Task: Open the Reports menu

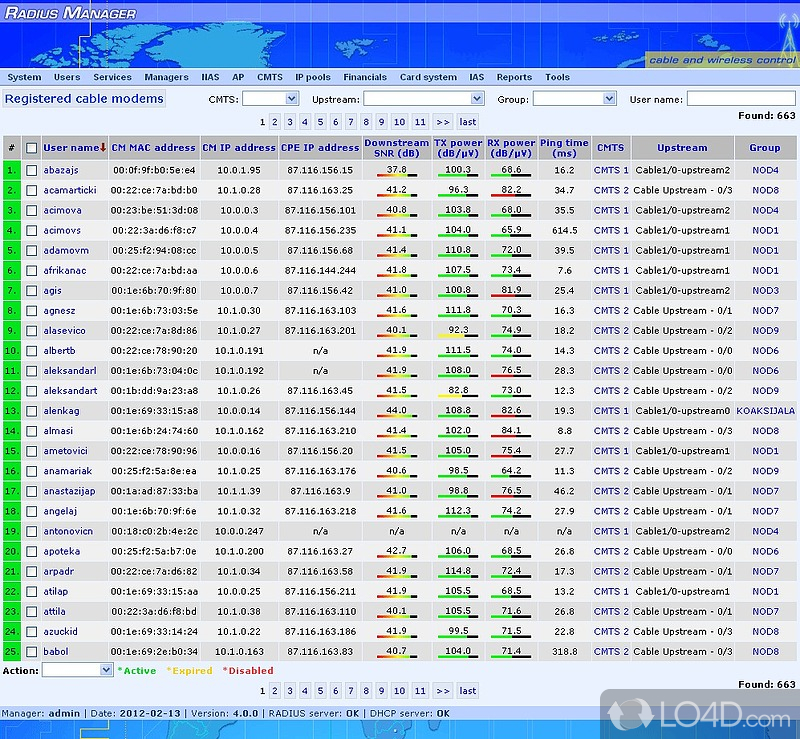Action: [514, 77]
